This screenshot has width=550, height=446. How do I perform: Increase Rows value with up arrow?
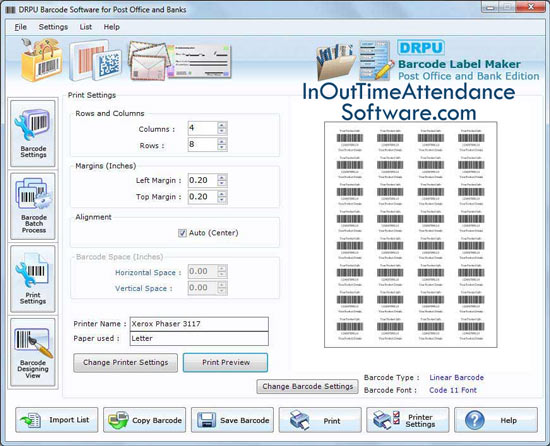coord(222,141)
